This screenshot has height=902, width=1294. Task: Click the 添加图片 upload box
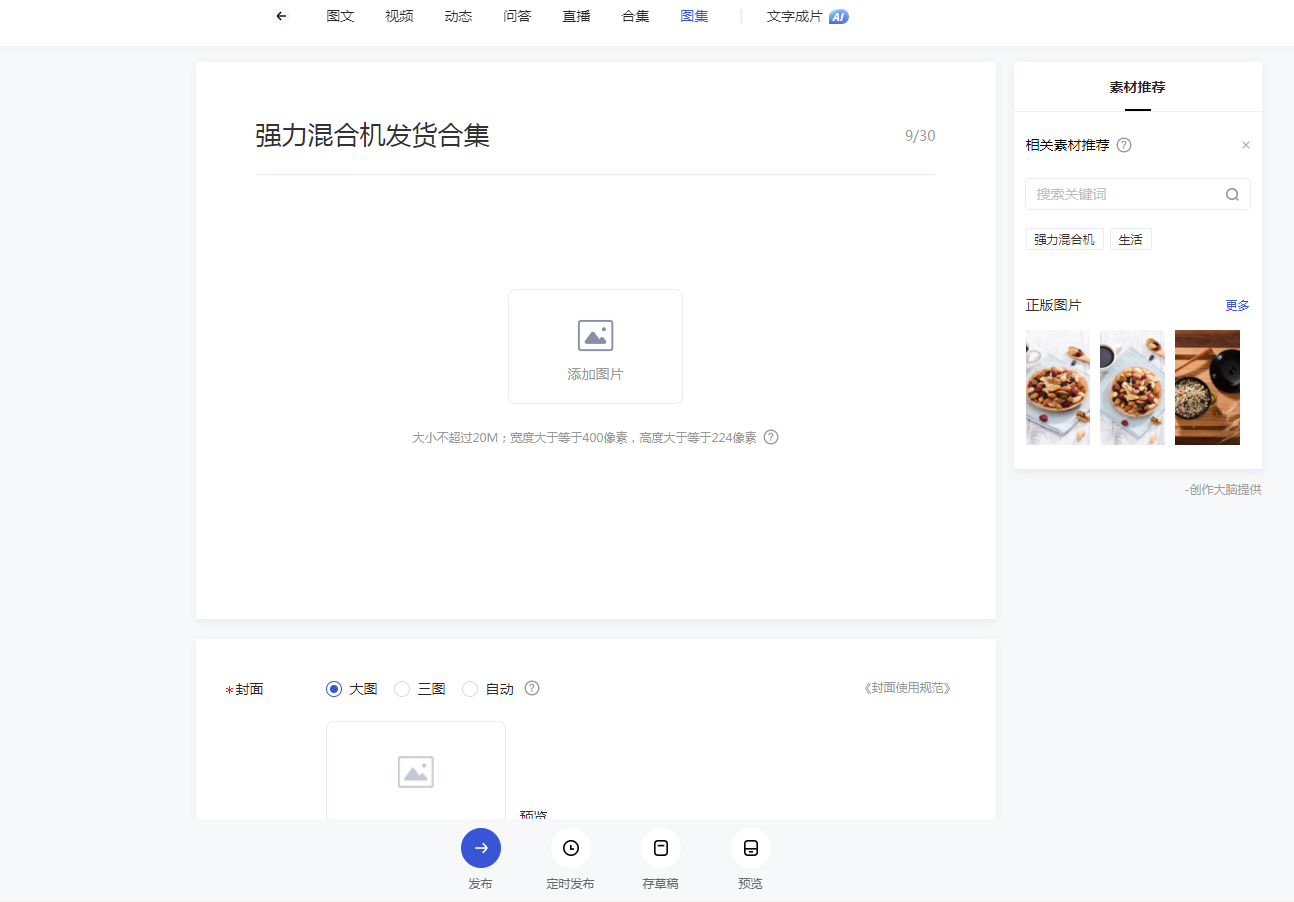595,346
